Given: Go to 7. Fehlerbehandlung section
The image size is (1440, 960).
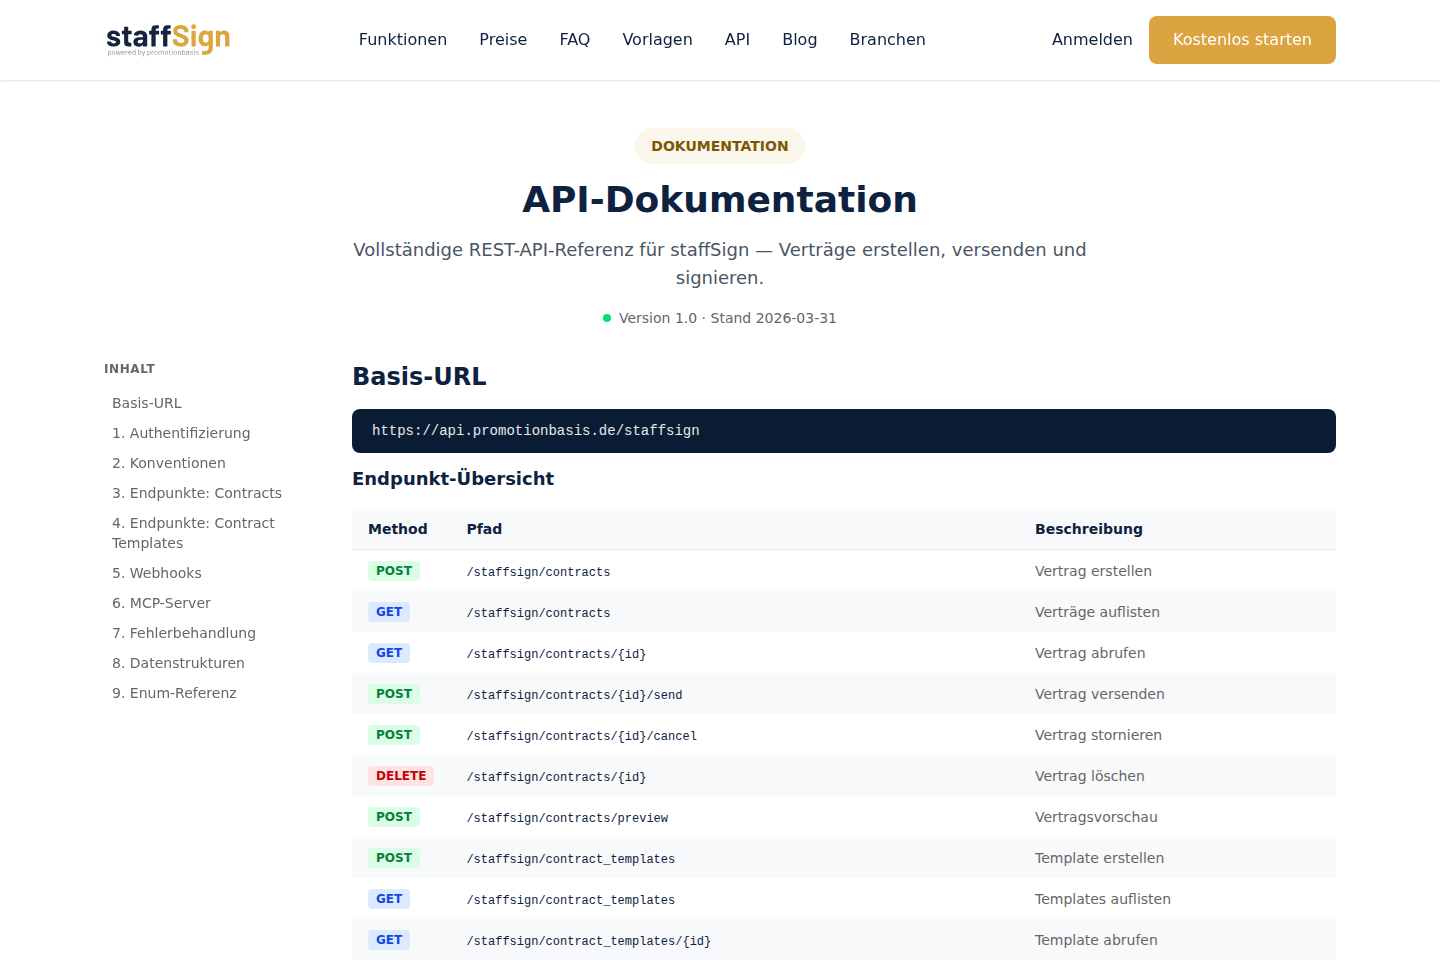Looking at the screenshot, I should pos(184,633).
